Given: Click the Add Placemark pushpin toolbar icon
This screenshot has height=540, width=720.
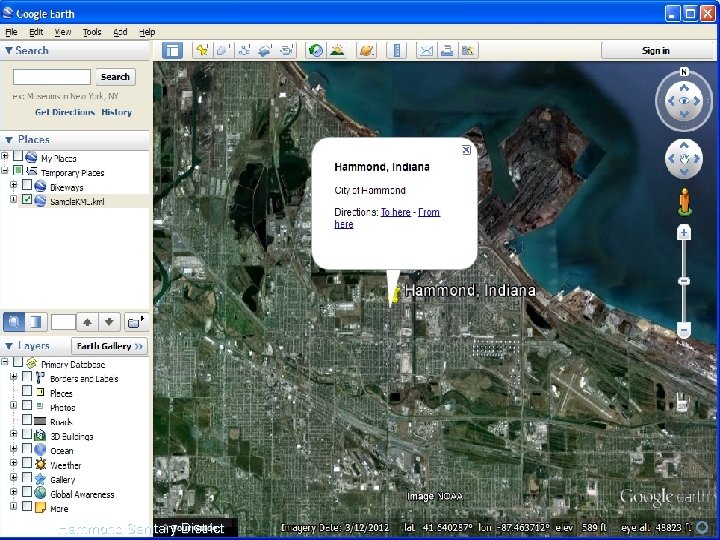Looking at the screenshot, I should point(201,50).
